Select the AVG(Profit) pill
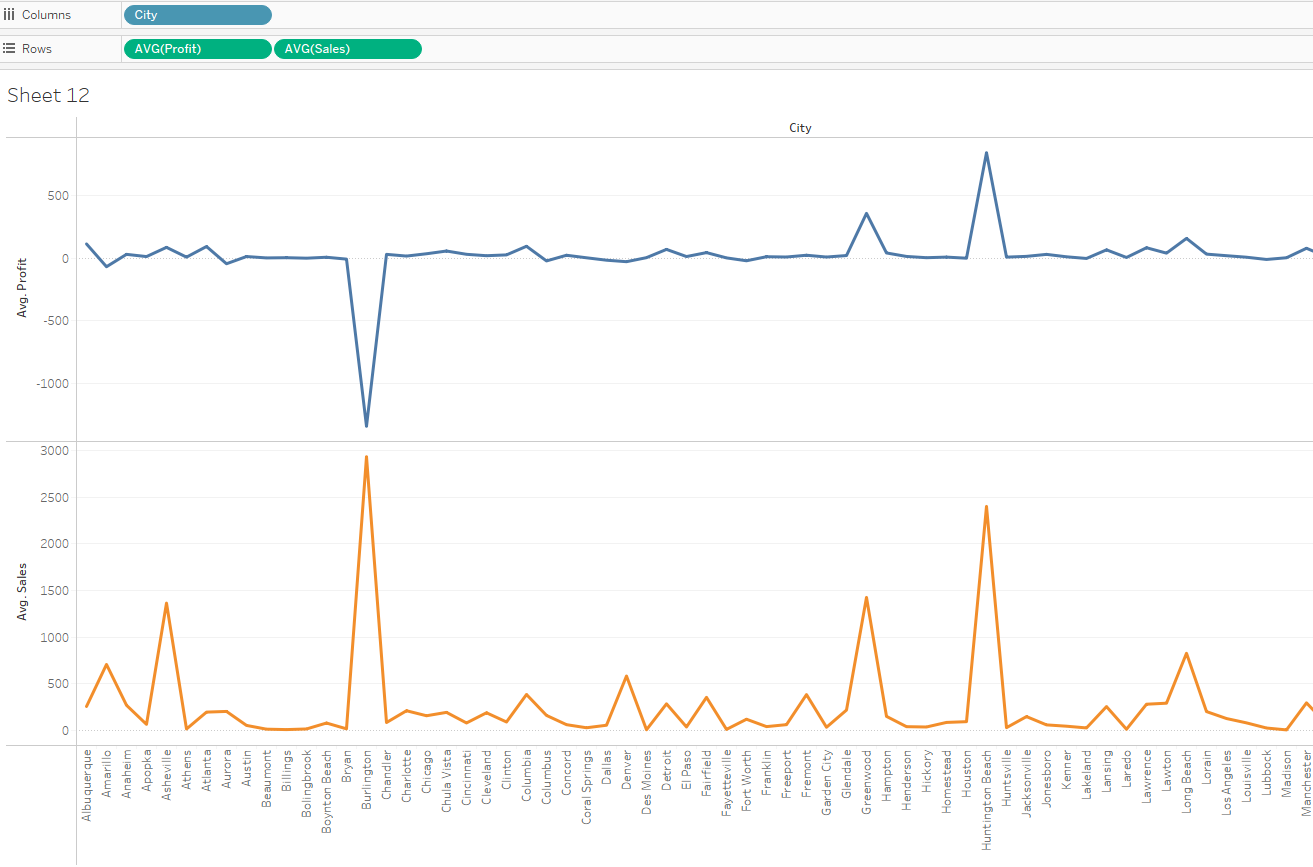1313x867 pixels. (x=197, y=48)
